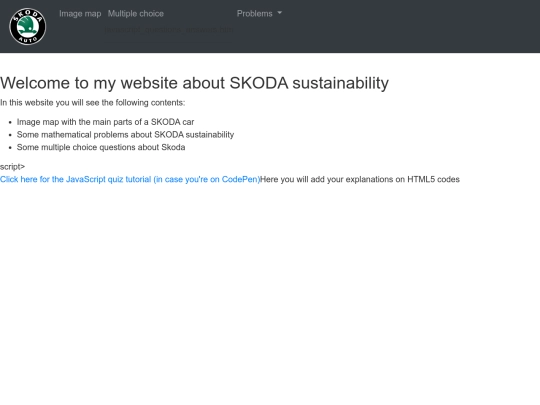Open the JavaScript quiz tutorial link
Viewport: 540px width, 405px height.
point(130,179)
